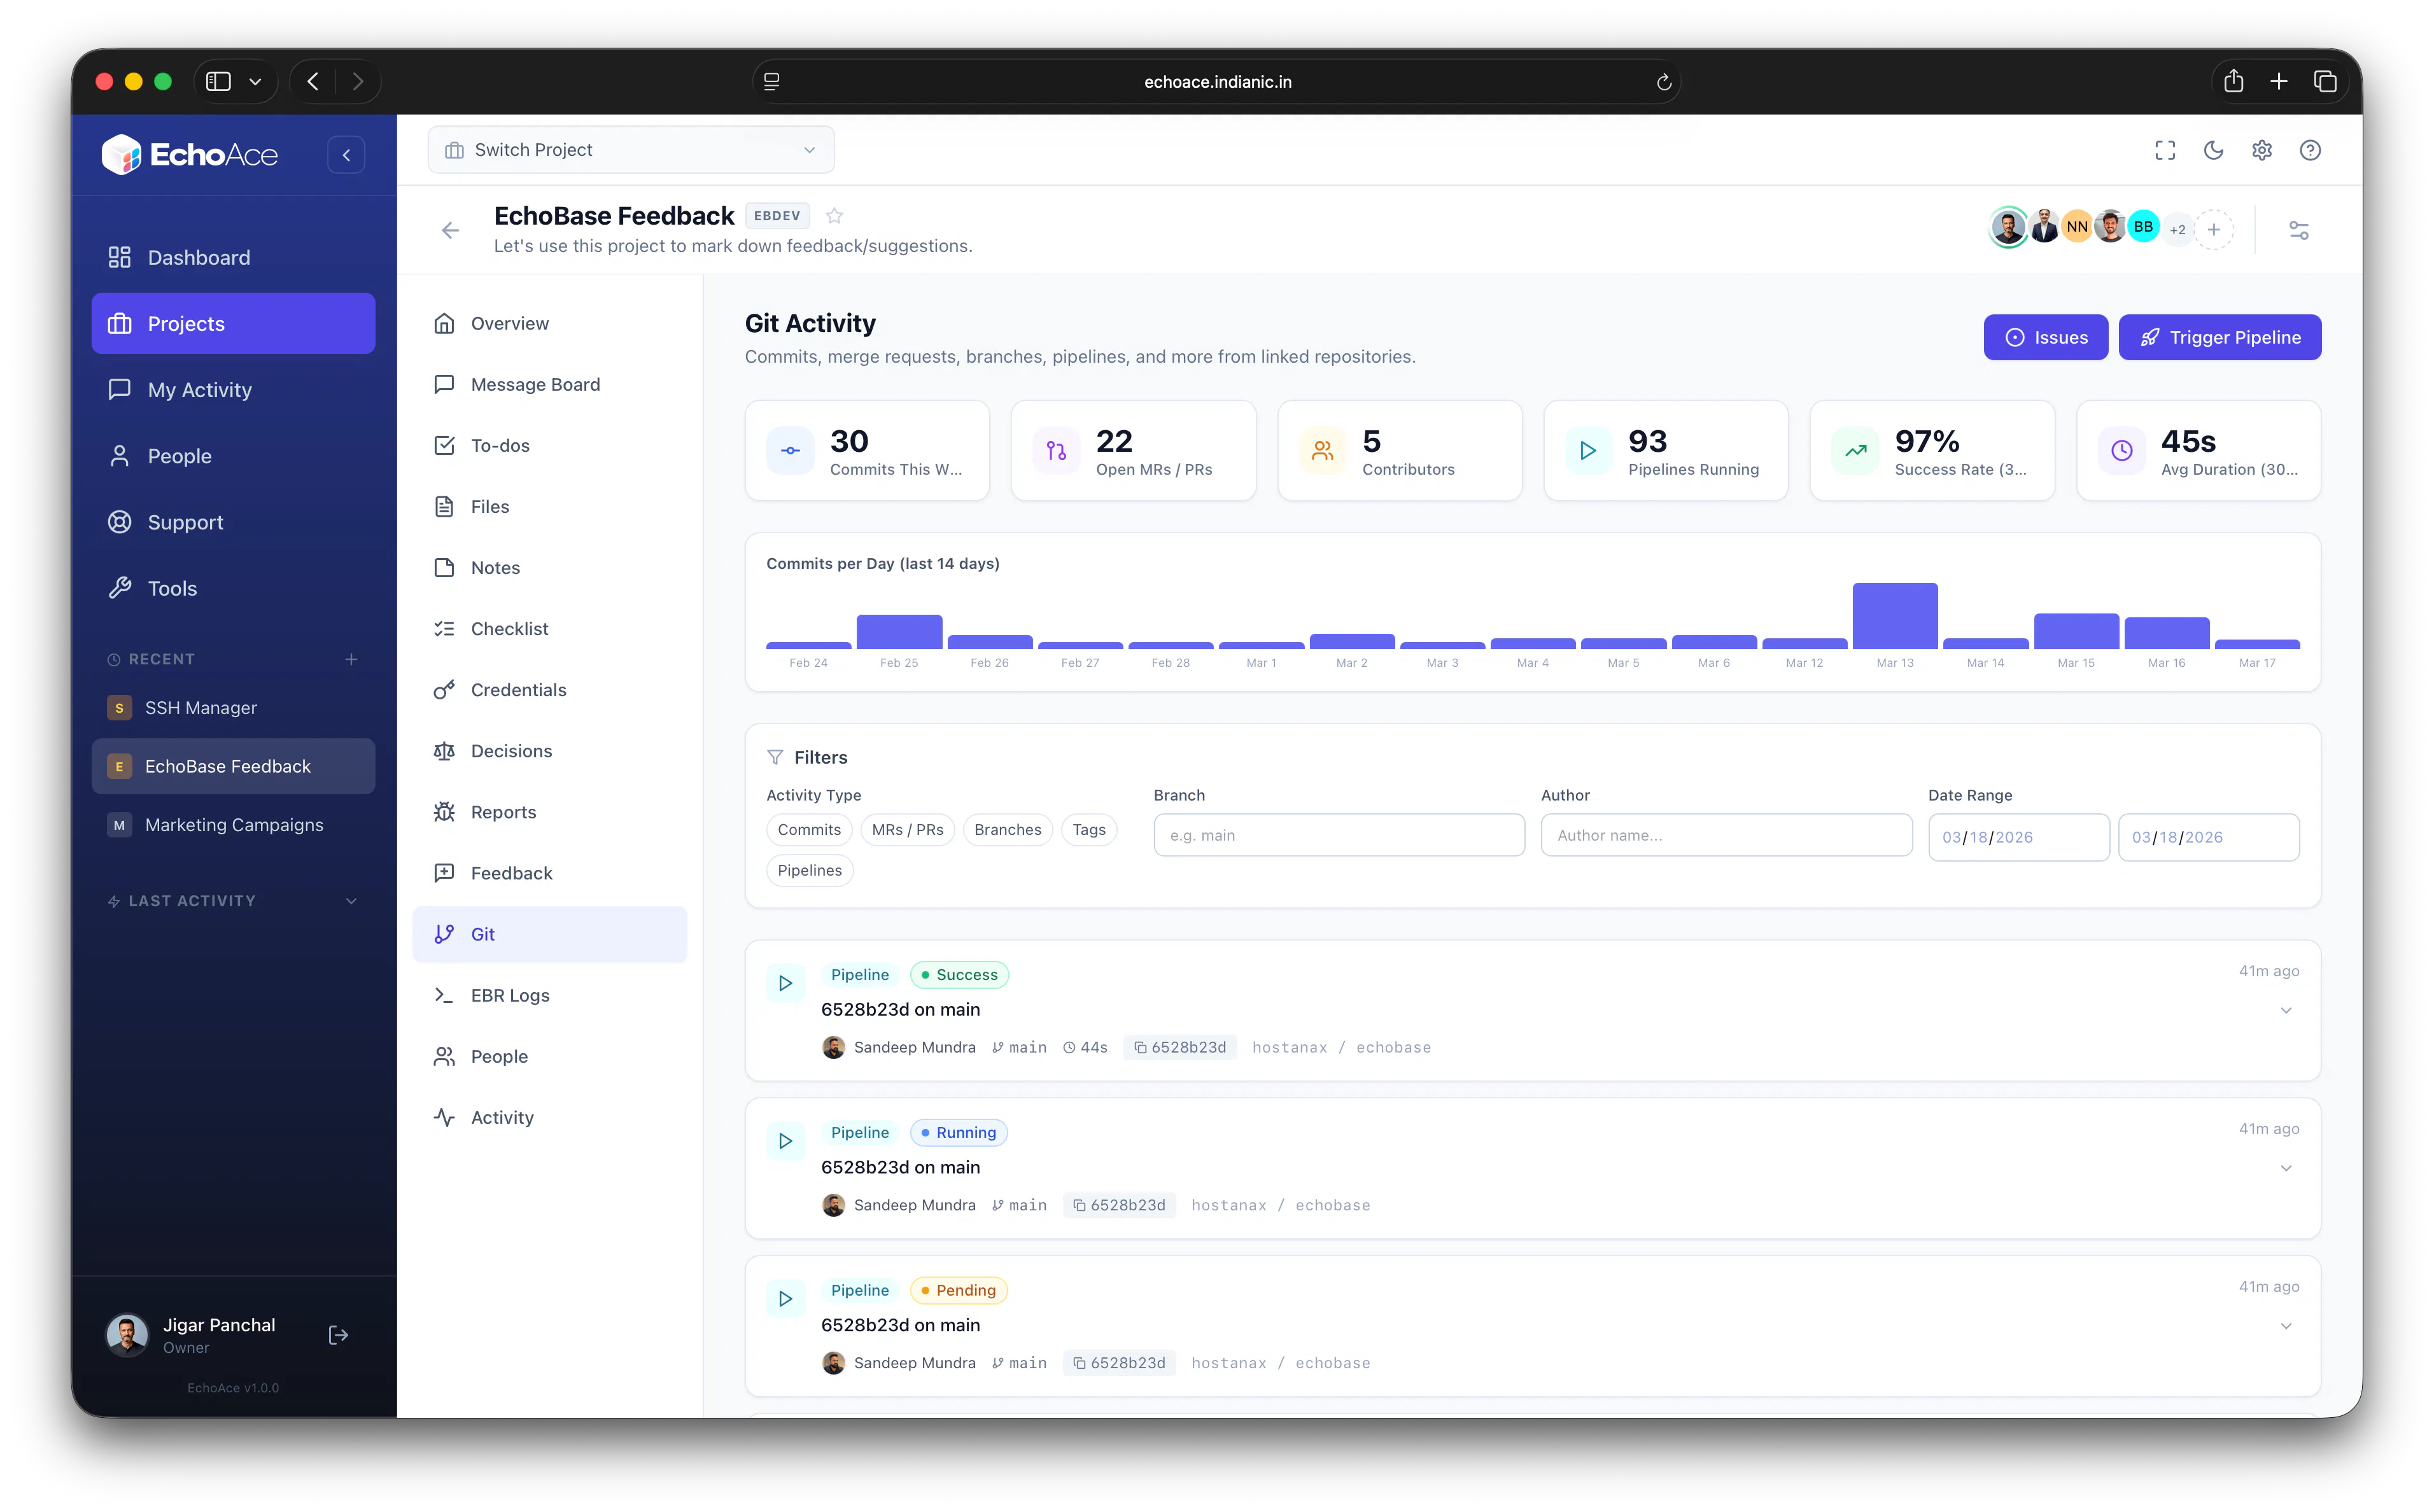Open Dashboard in the main sidebar
2434x1512 pixels.
[x=233, y=258]
